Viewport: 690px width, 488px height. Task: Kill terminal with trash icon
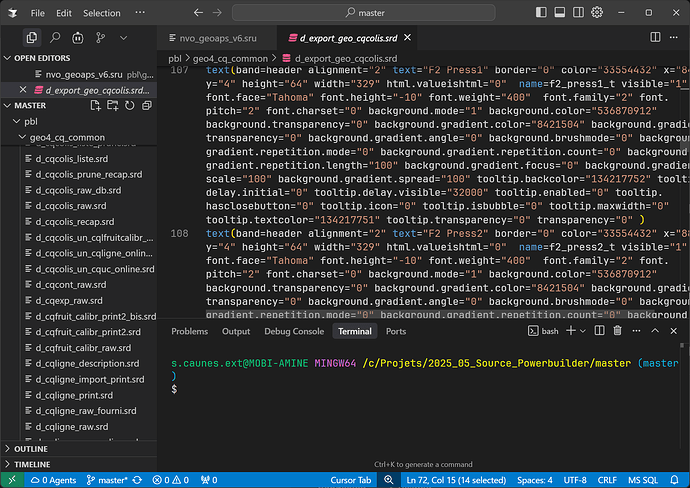point(617,331)
